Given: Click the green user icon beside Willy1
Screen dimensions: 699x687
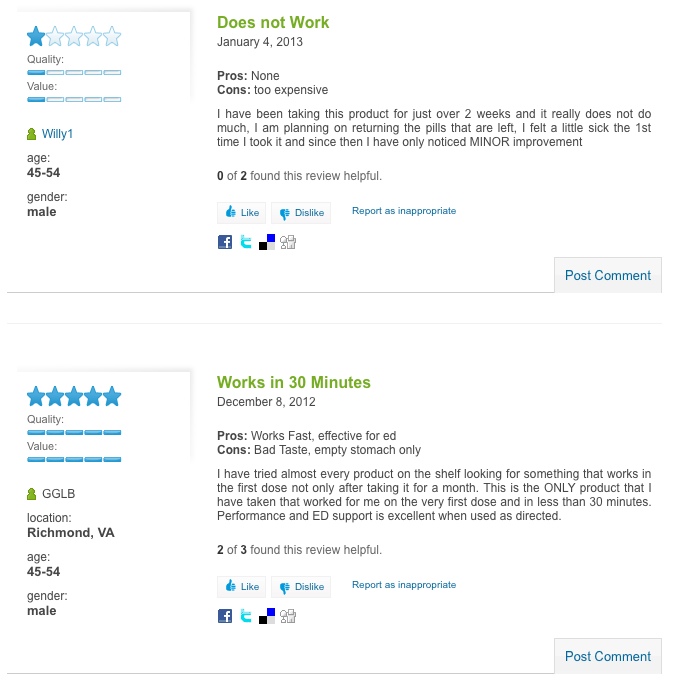Looking at the screenshot, I should [32, 134].
